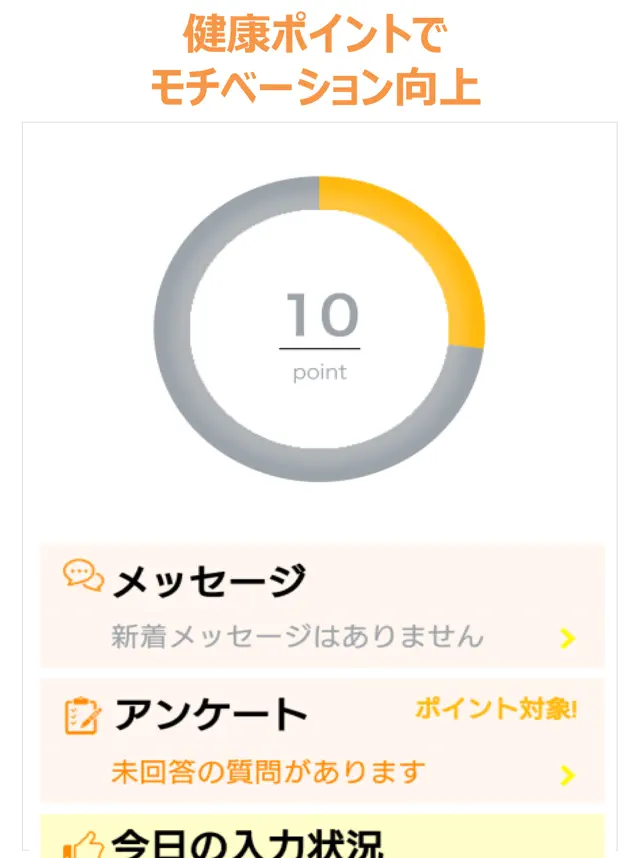Viewport: 643px width, 858px height.
Task: Click the 健康ポイントで heading line
Action: coord(315,35)
